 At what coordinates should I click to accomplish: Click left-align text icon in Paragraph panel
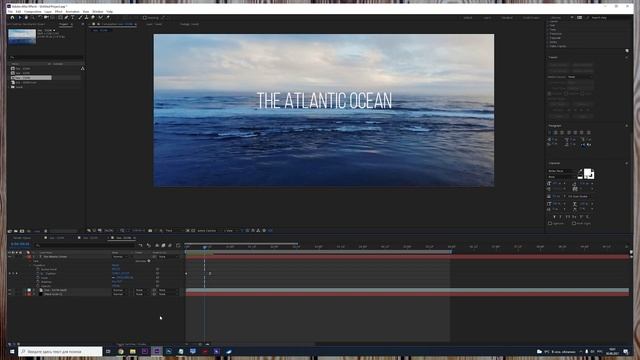coord(549,133)
